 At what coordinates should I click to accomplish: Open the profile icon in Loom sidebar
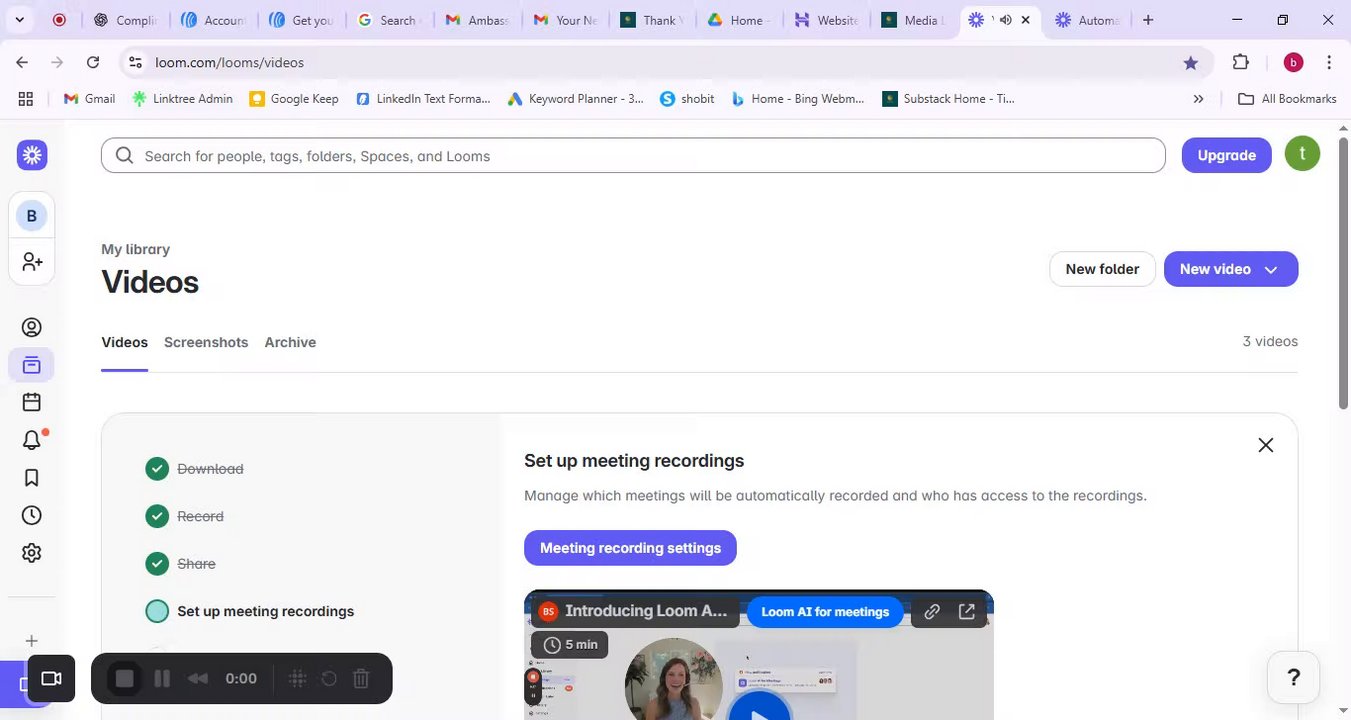(x=32, y=328)
